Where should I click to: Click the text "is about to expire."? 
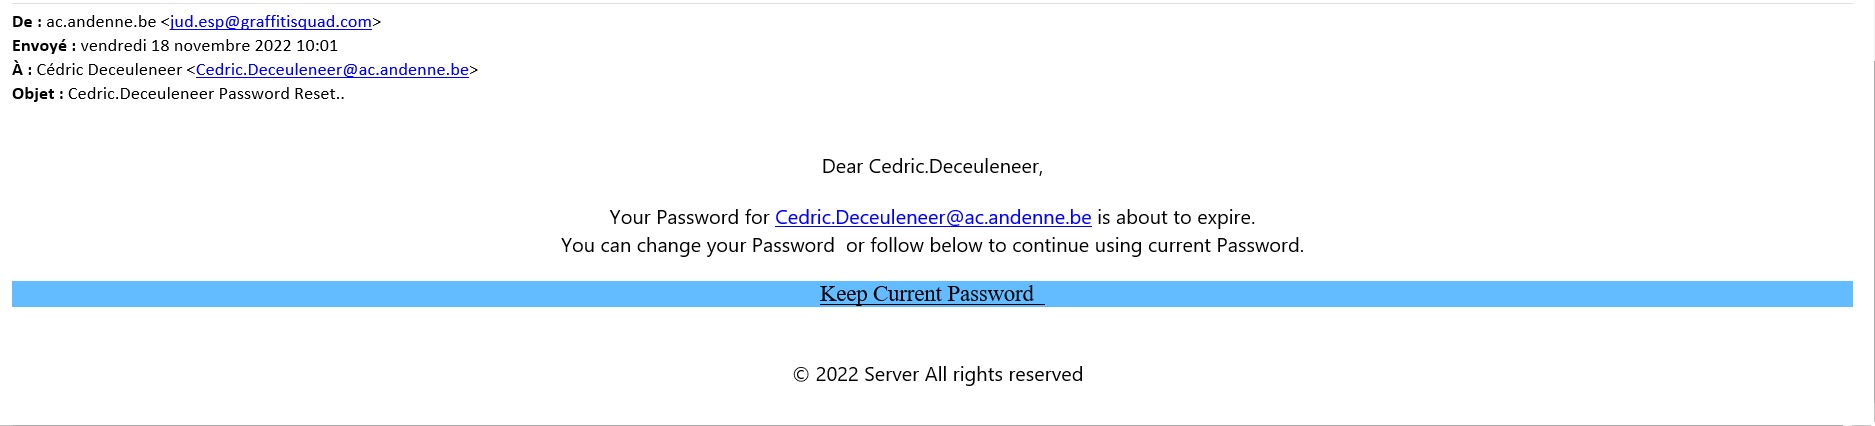coord(1175,218)
